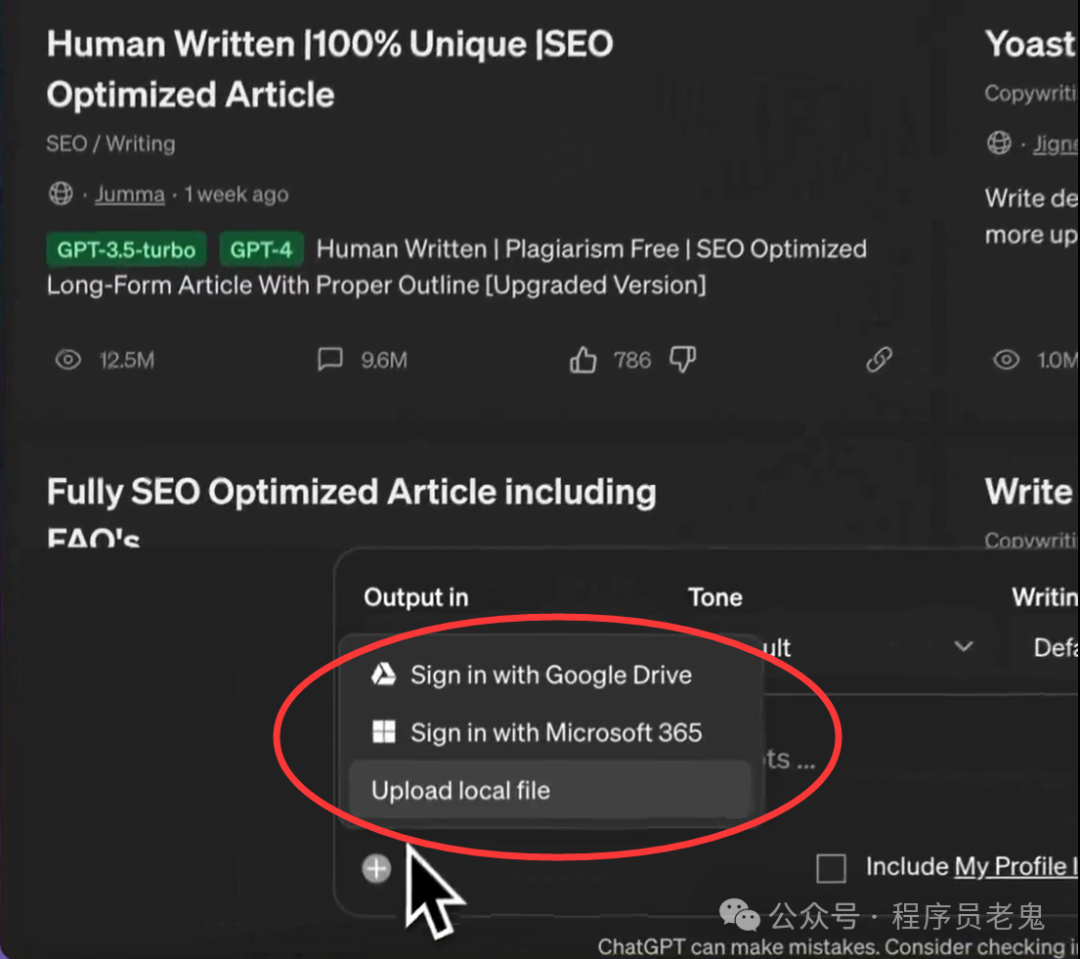This screenshot has width=1080, height=959.
Task: Click the "Long-Form Article With Proper Outline" description
Action: (x=376, y=285)
